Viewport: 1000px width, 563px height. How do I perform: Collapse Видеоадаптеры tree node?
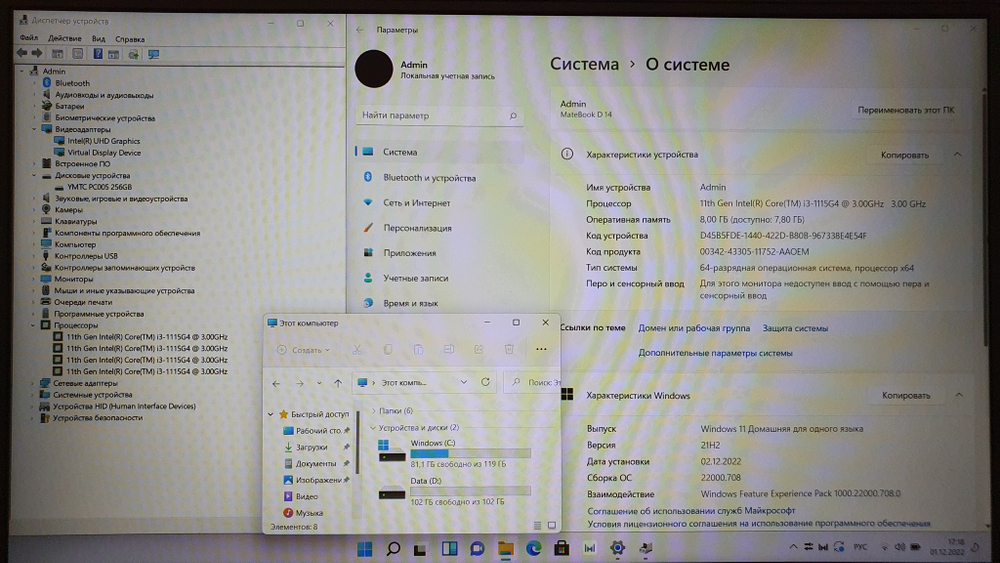(34, 129)
